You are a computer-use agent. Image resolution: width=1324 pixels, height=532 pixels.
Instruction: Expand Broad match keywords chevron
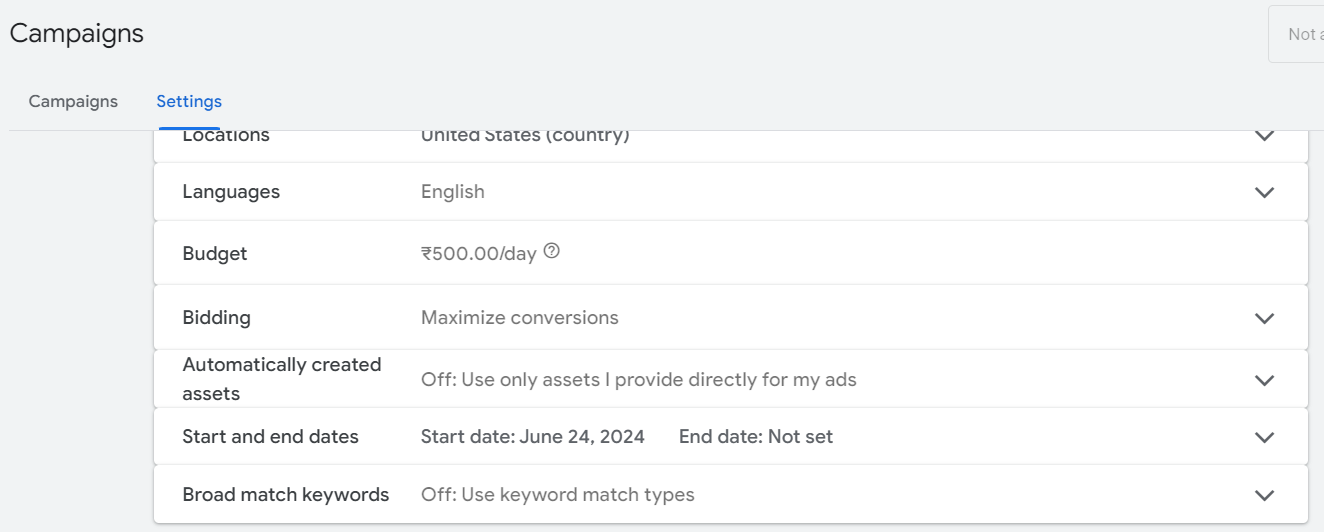[1264, 495]
